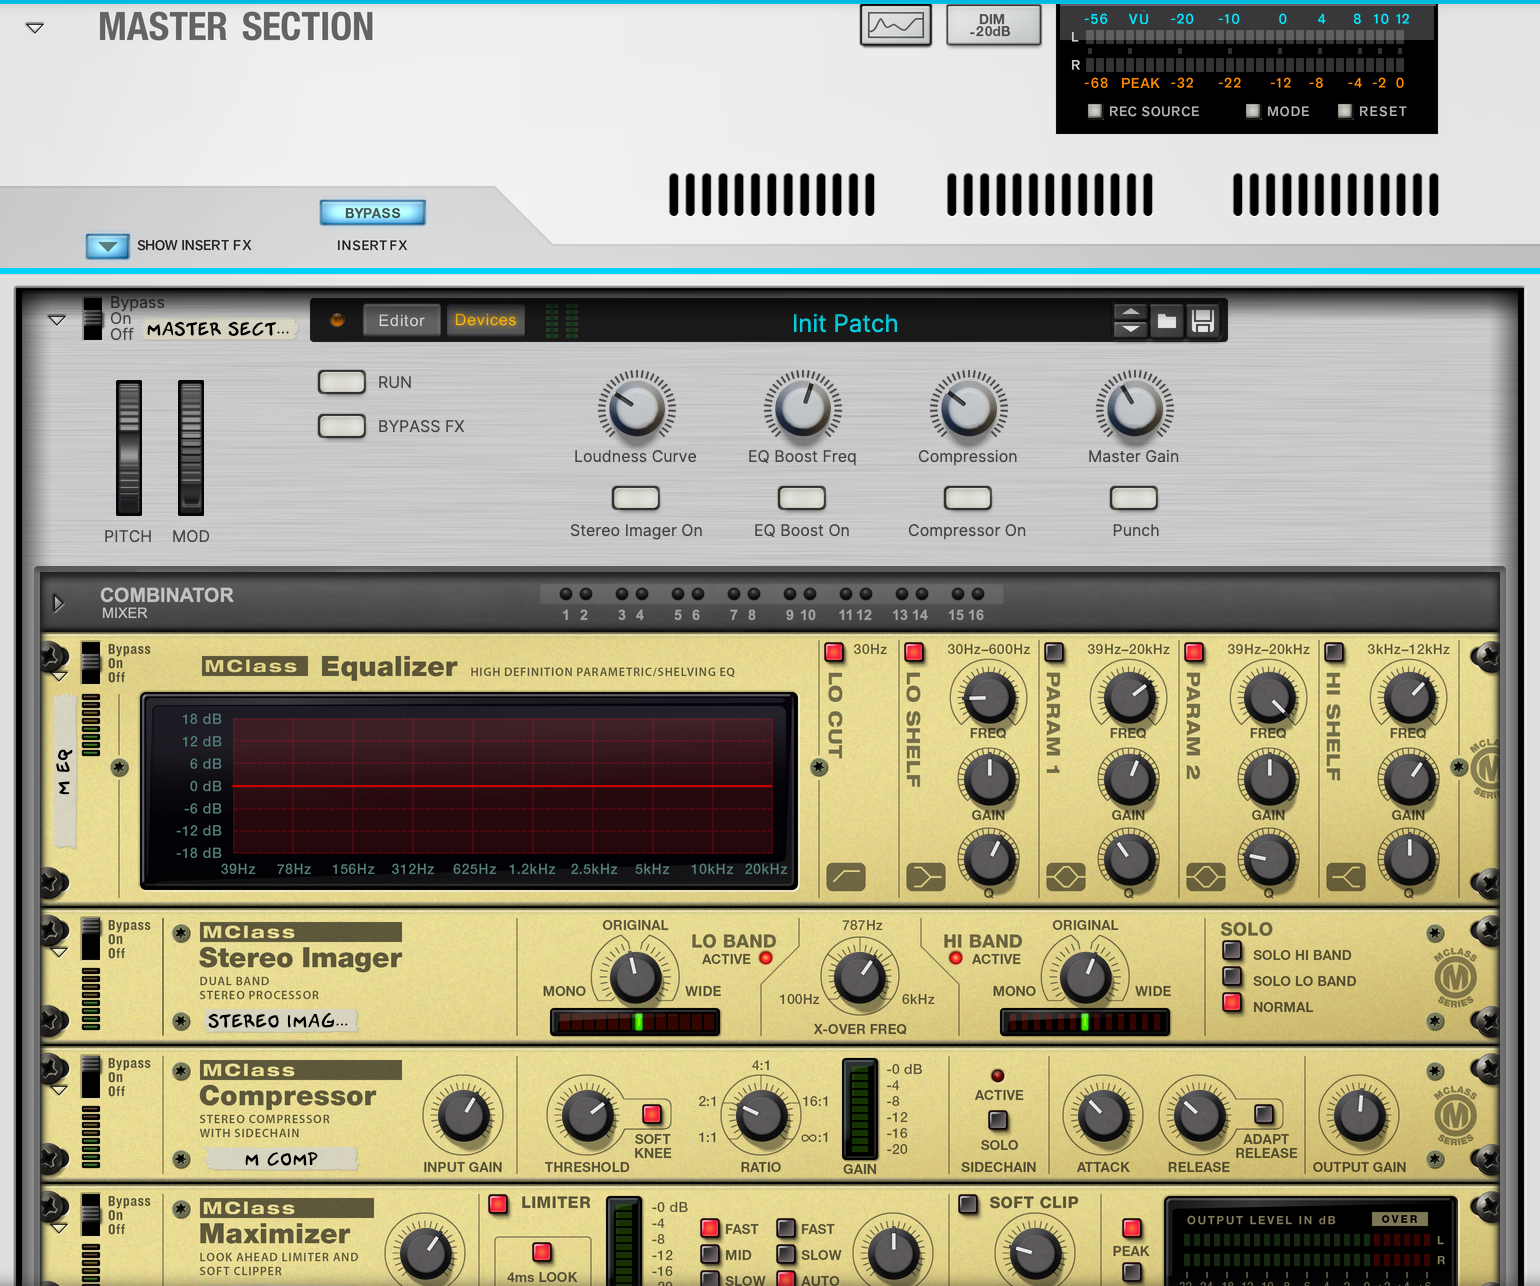Click the Loudness Curve knob

click(636, 408)
